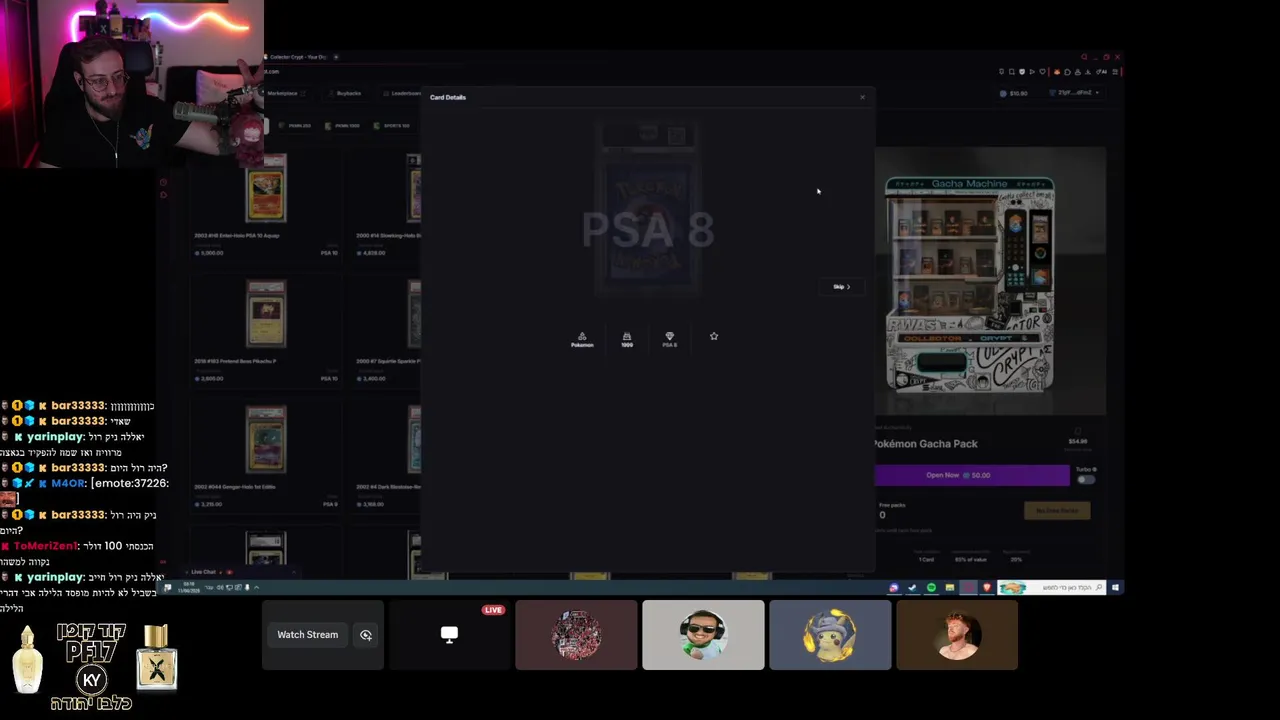1280x720 pixels.
Task: Select the sunglasses avatar participant tile
Action: coord(703,635)
